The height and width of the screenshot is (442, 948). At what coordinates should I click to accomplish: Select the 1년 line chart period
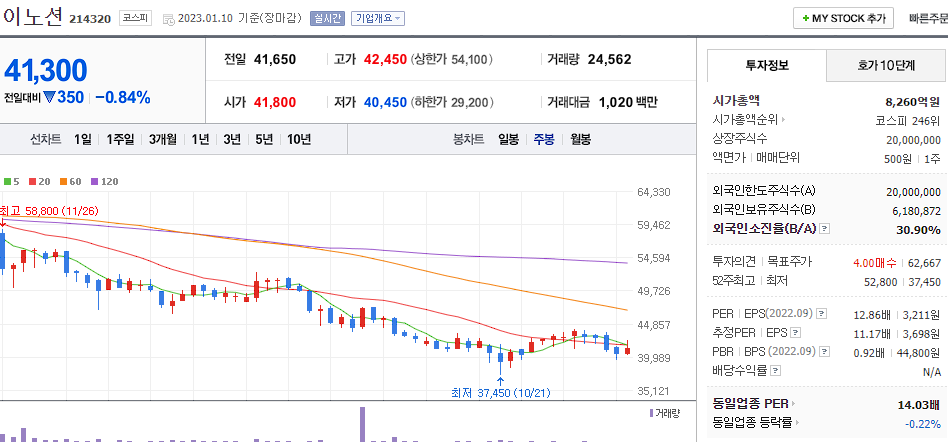200,140
